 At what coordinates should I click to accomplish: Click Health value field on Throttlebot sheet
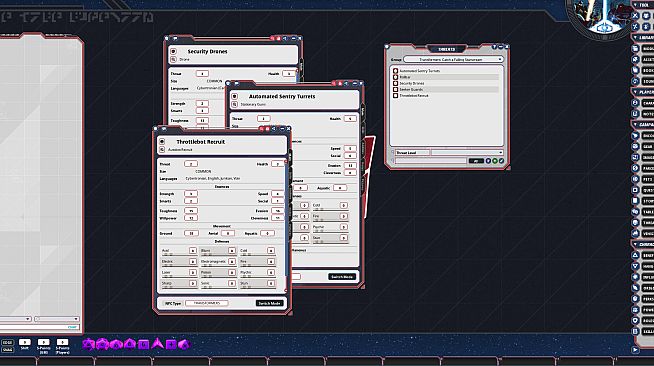pos(277,164)
